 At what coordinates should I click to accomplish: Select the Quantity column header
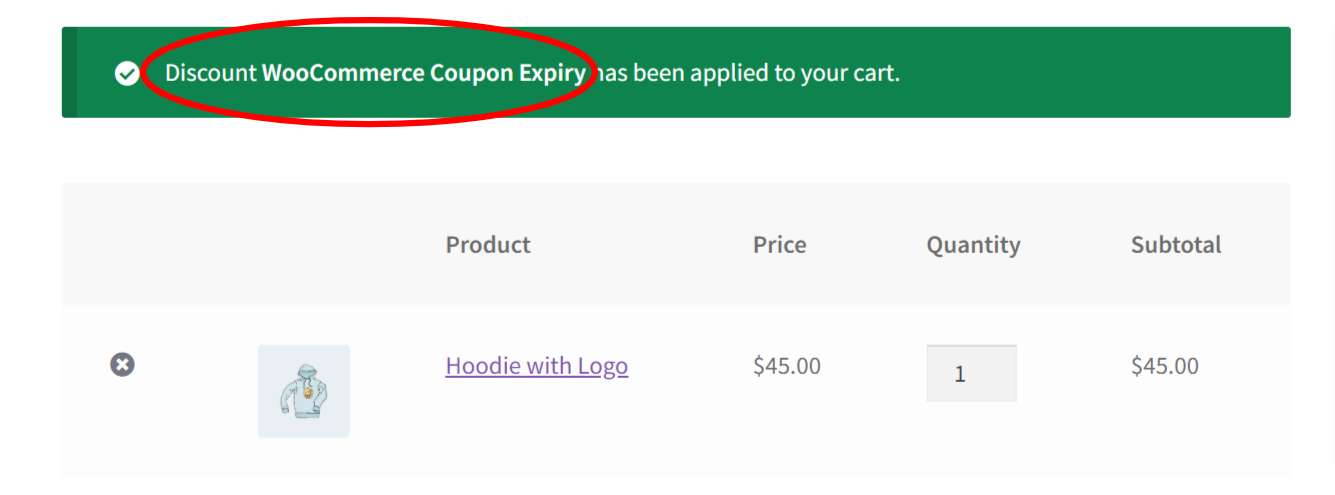click(x=973, y=245)
